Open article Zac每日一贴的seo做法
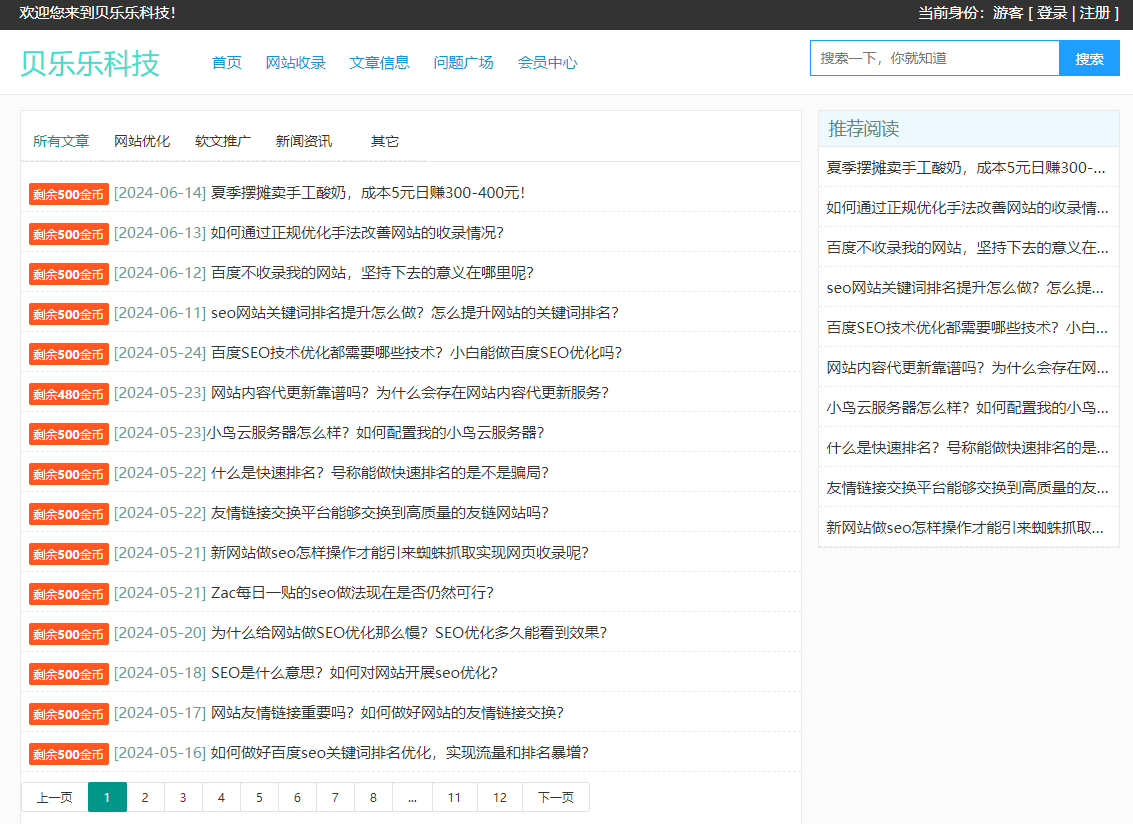This screenshot has height=824, width=1133. [x=352, y=593]
